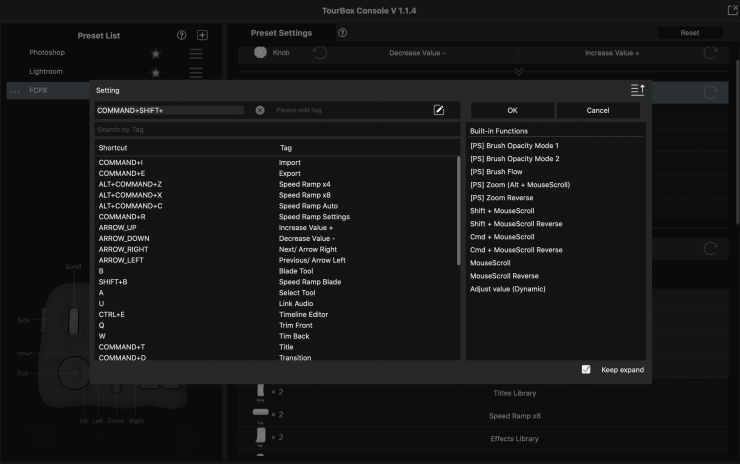Click the add preset plus icon

(202, 35)
